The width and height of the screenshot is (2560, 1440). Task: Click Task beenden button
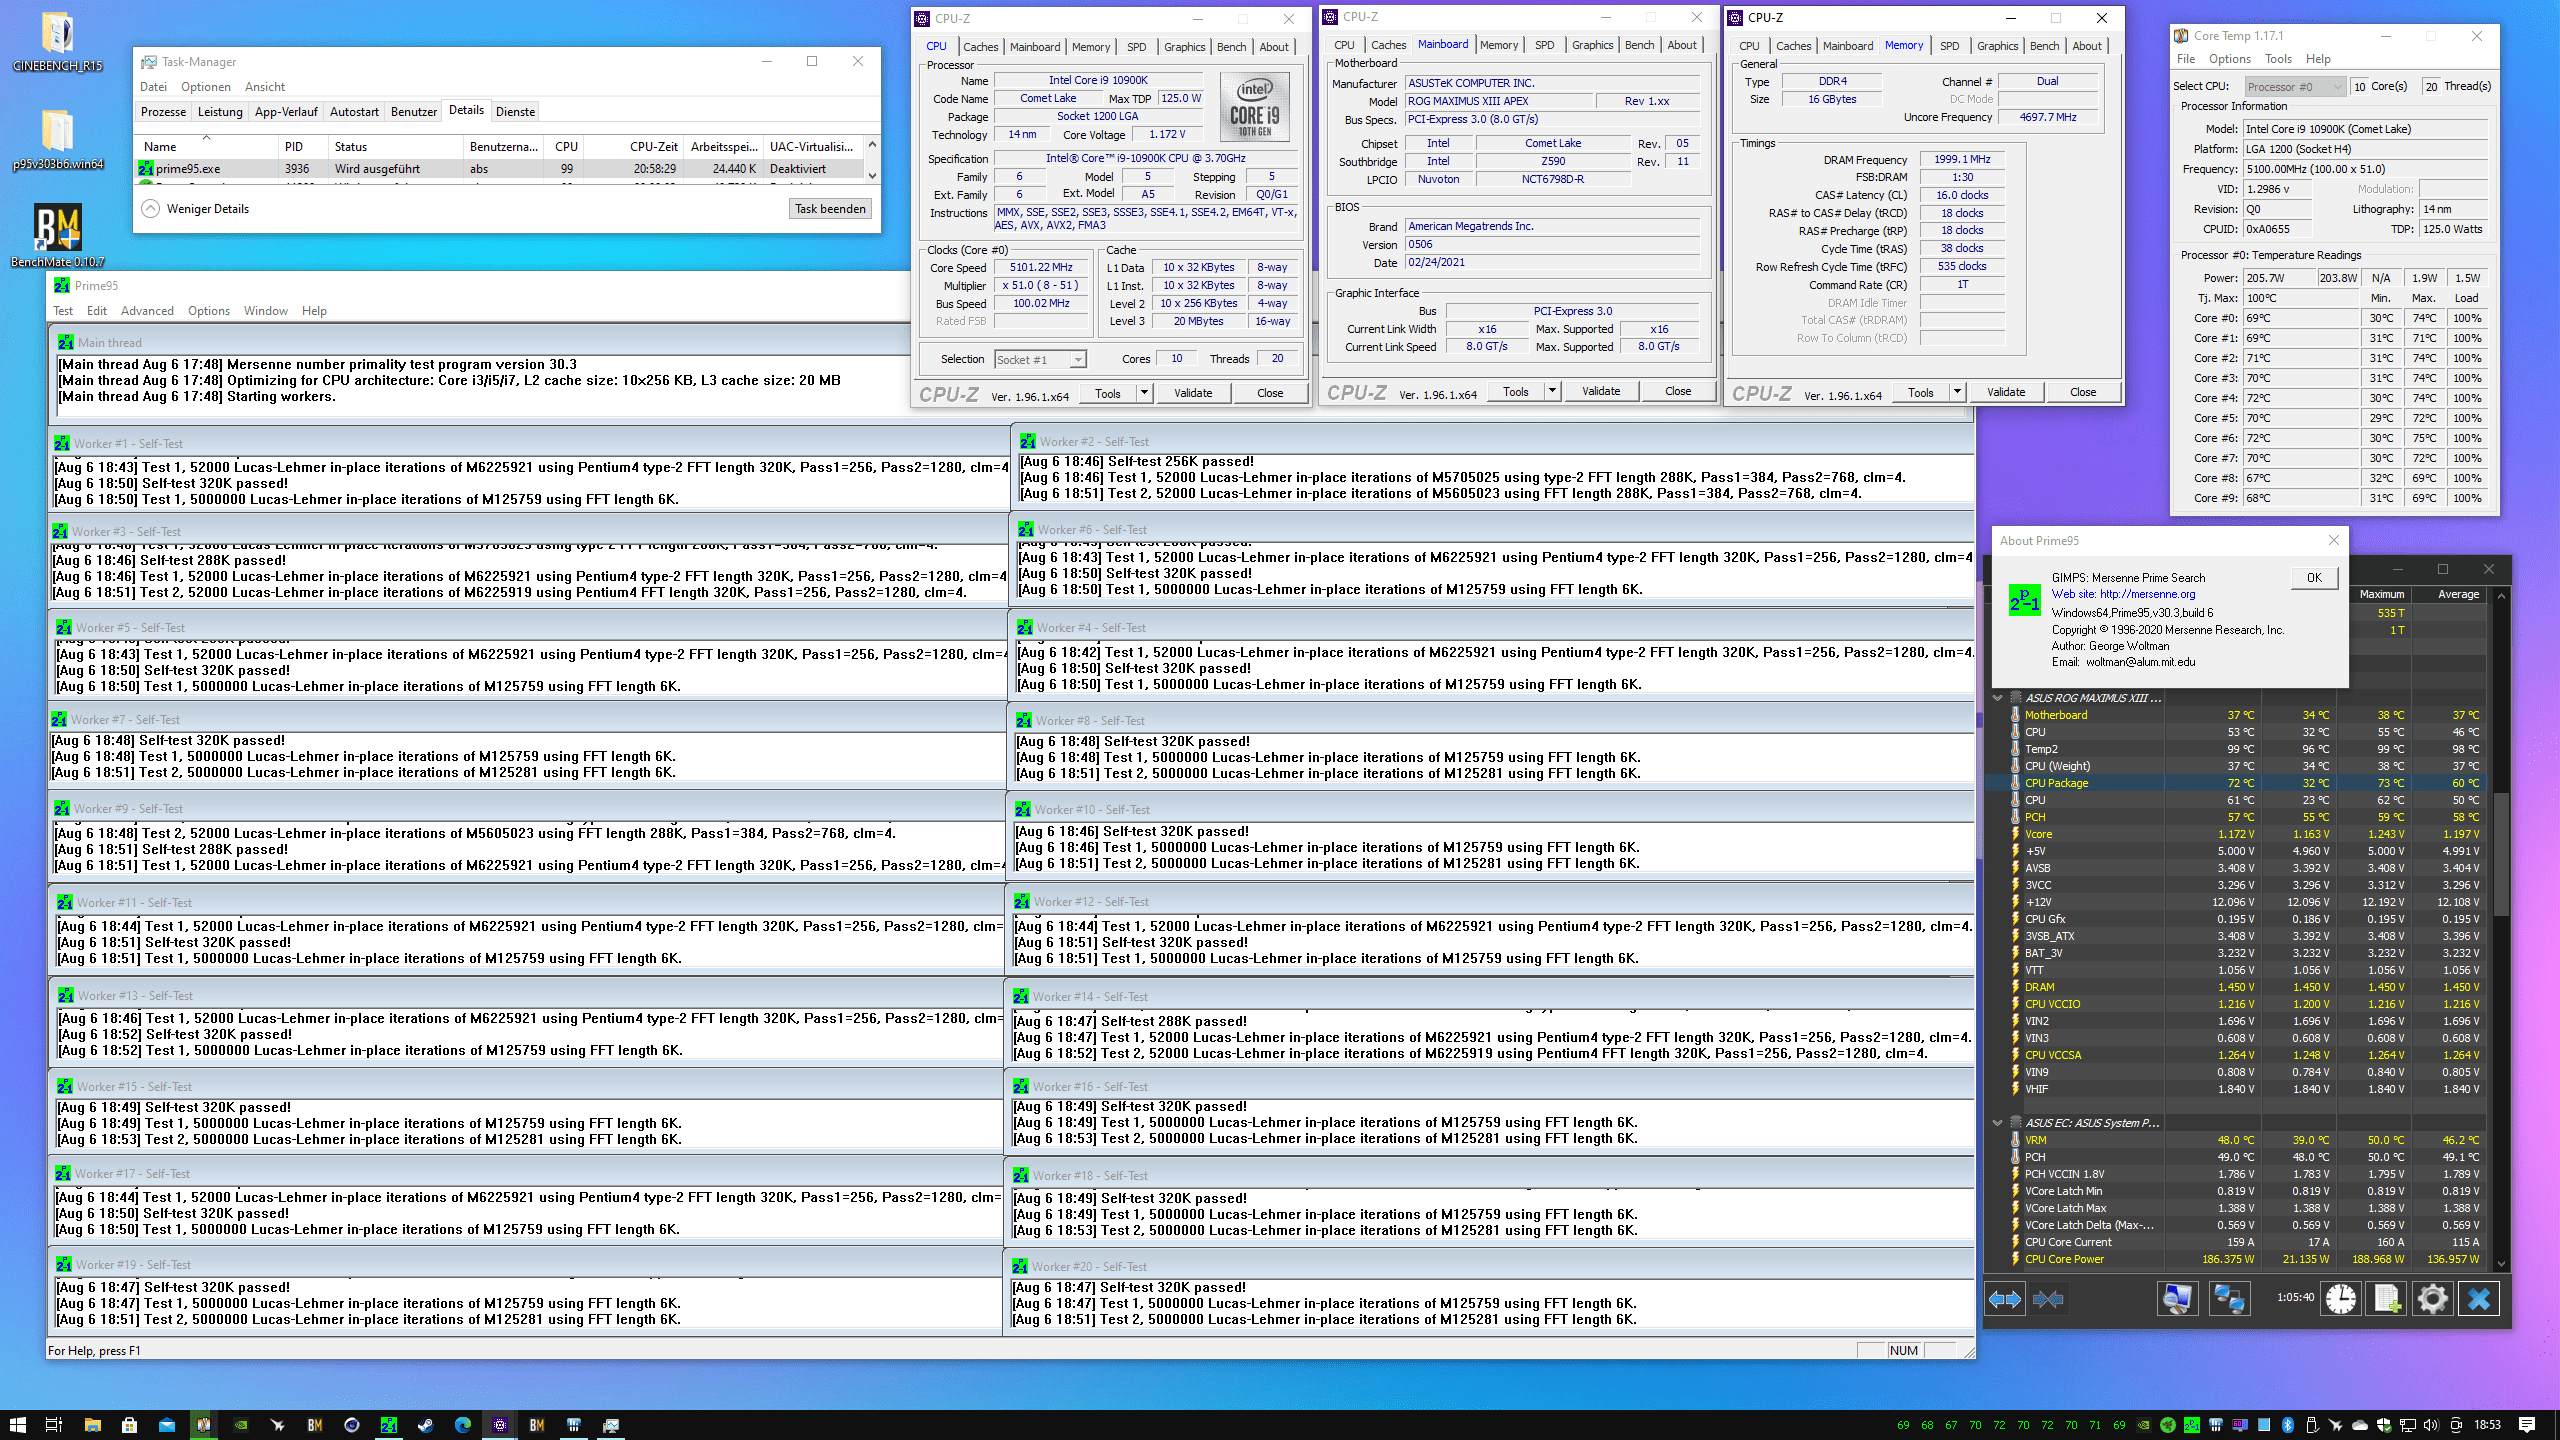click(830, 209)
